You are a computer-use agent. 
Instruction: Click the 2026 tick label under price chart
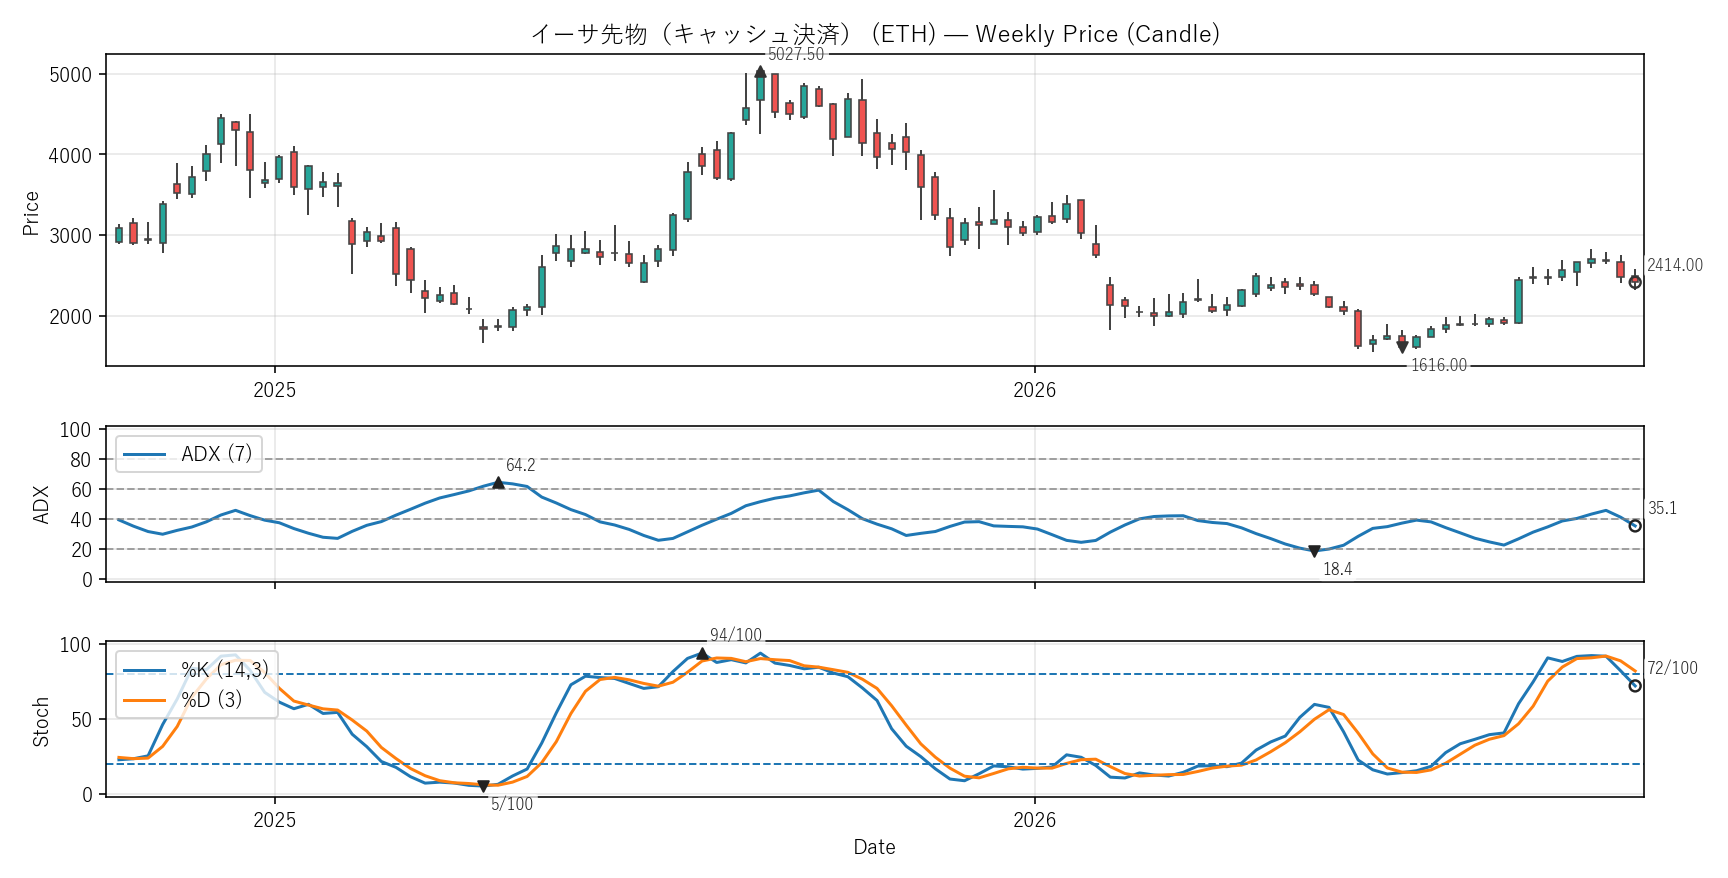pos(1034,390)
